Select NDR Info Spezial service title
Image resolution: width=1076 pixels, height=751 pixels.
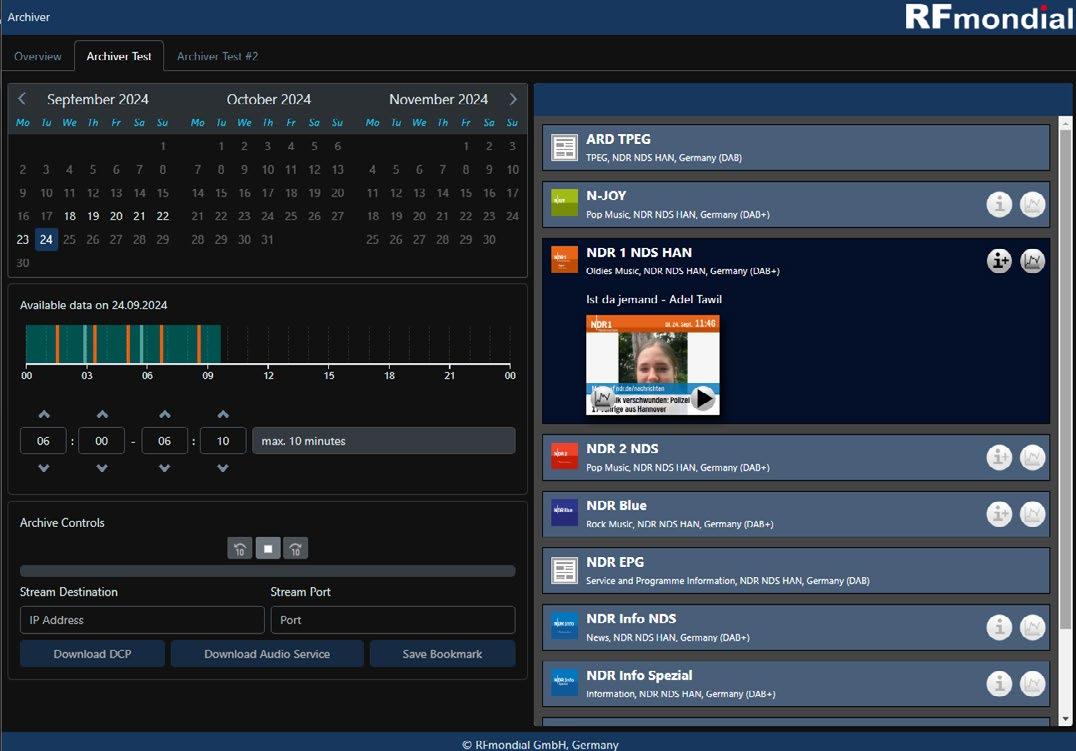click(639, 675)
